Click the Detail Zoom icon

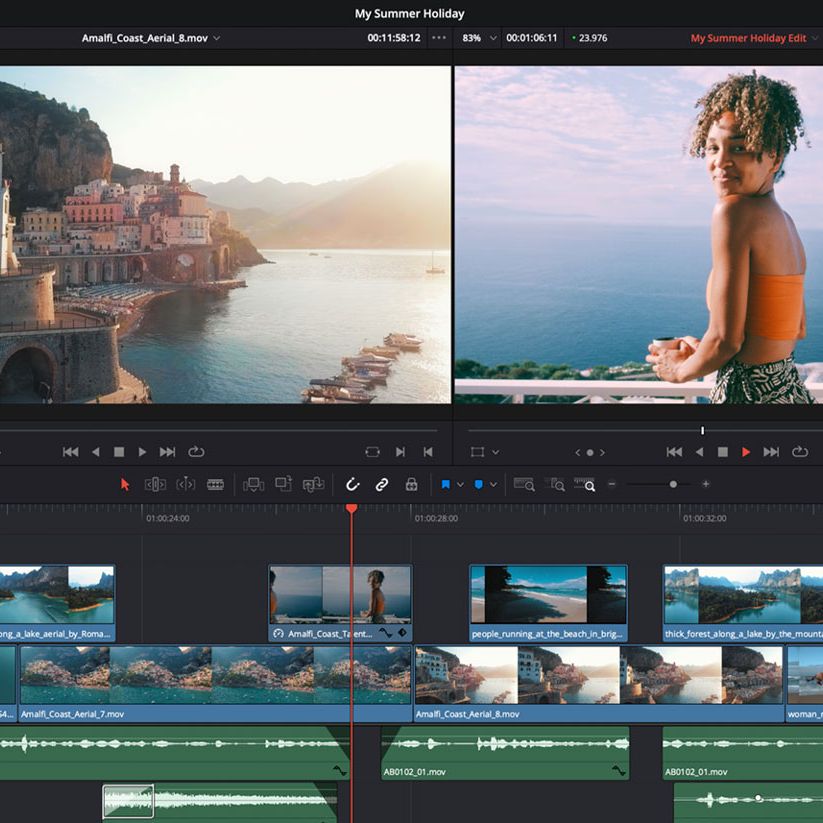click(x=554, y=484)
